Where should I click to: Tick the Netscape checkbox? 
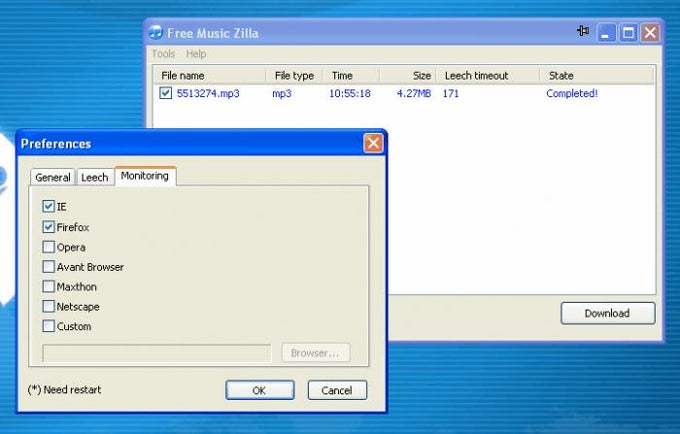(x=49, y=307)
